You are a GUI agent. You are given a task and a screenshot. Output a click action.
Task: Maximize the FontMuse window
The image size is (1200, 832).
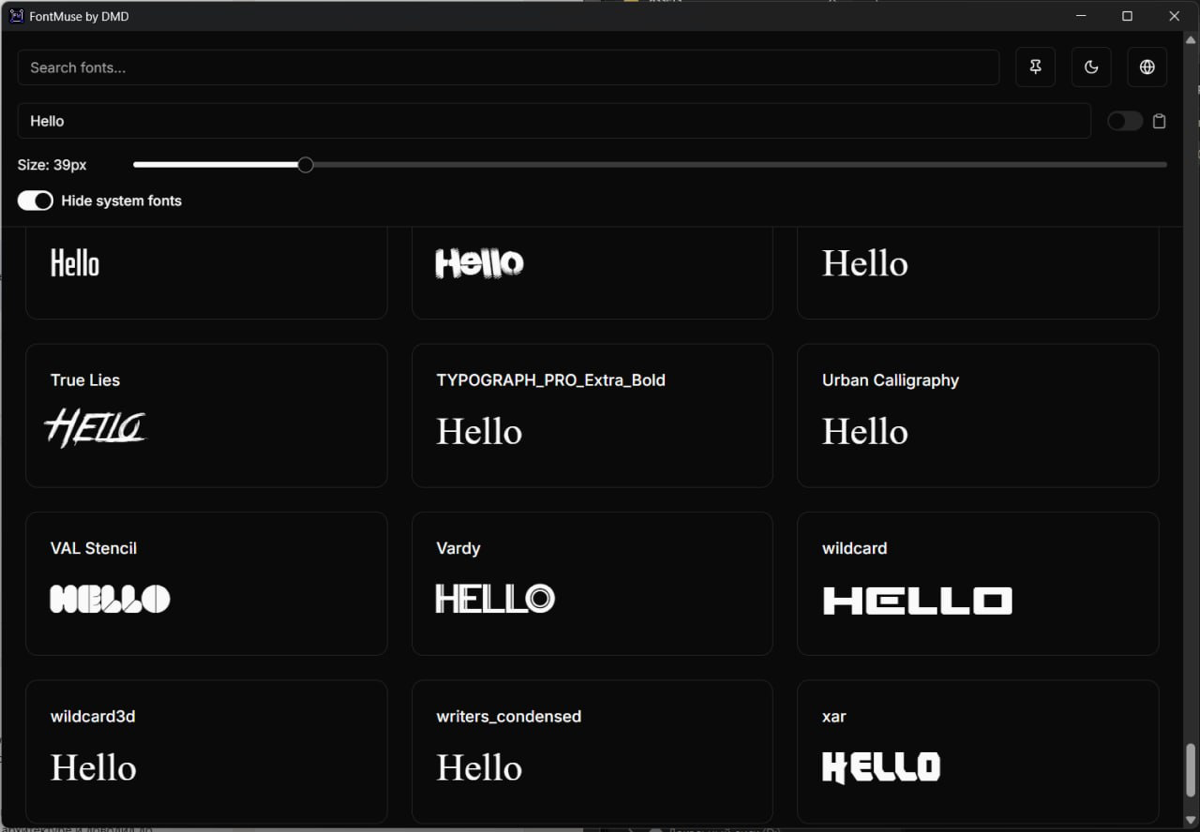coord(1127,16)
